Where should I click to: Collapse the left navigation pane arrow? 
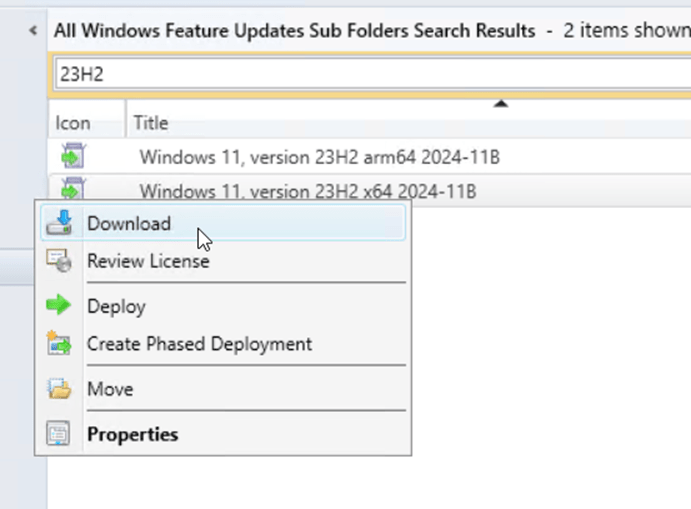(33, 30)
